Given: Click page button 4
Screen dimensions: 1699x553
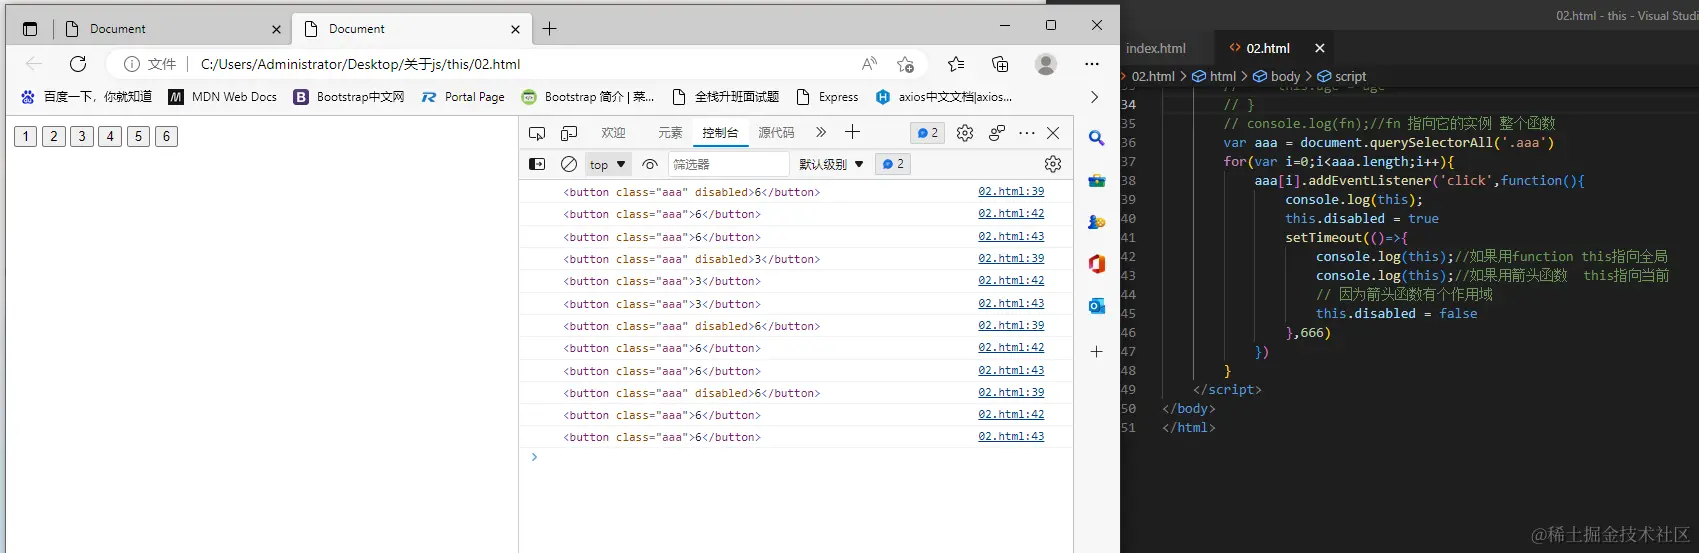Looking at the screenshot, I should pos(110,136).
